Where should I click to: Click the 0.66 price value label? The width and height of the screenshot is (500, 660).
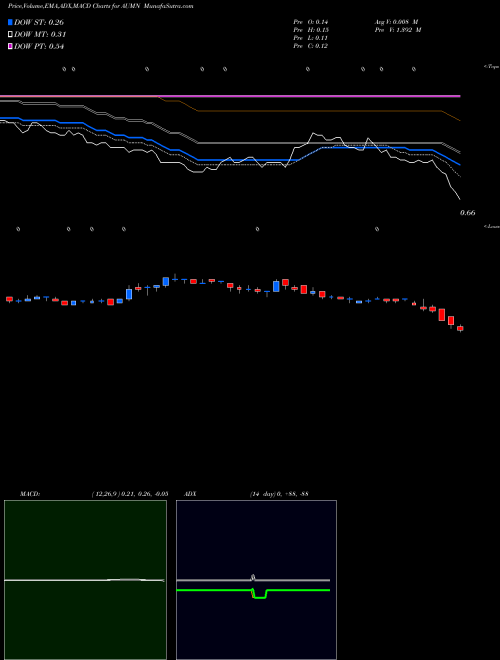[468, 213]
